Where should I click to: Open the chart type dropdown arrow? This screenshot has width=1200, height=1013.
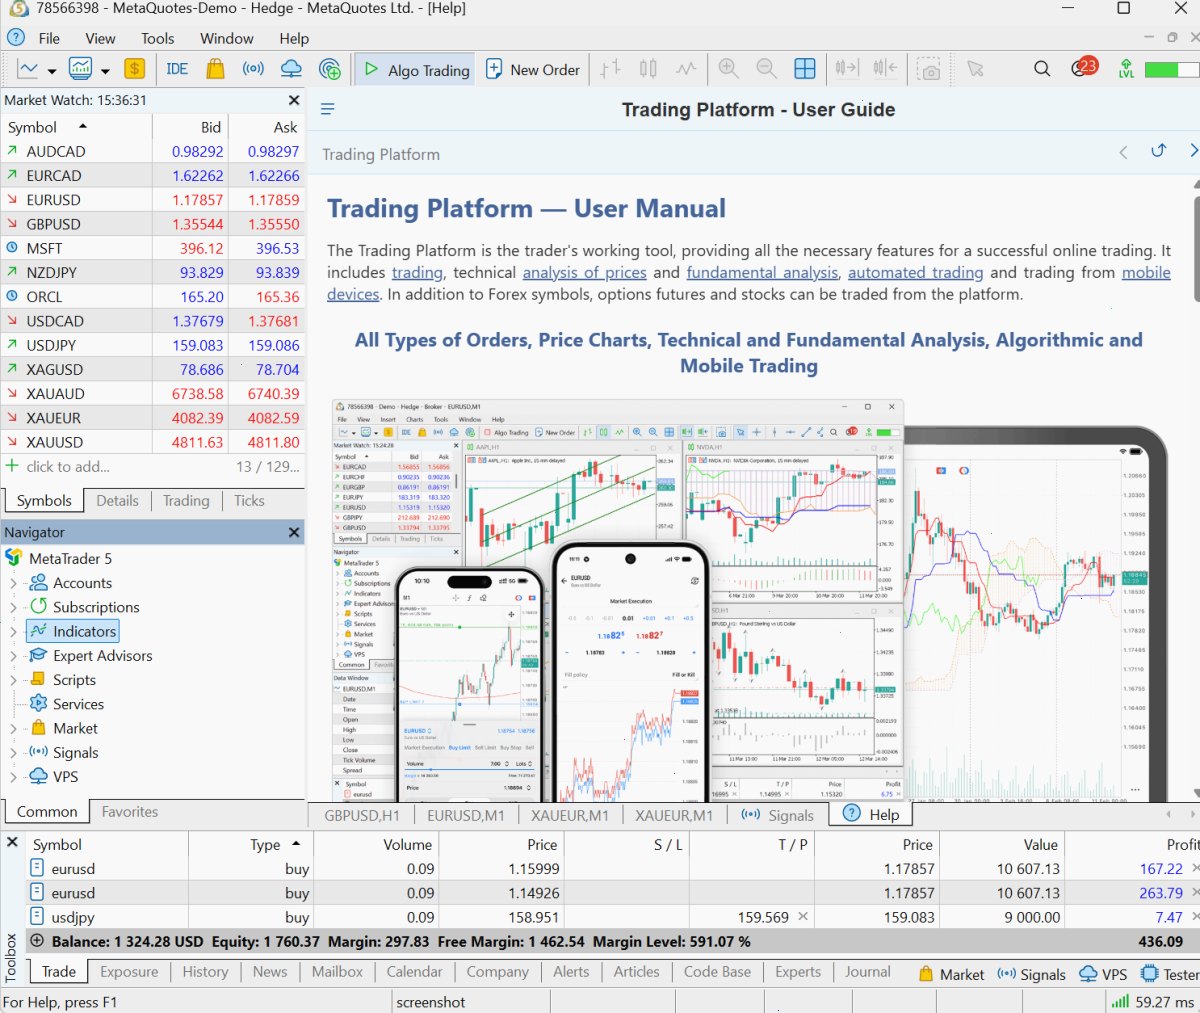(x=52, y=71)
